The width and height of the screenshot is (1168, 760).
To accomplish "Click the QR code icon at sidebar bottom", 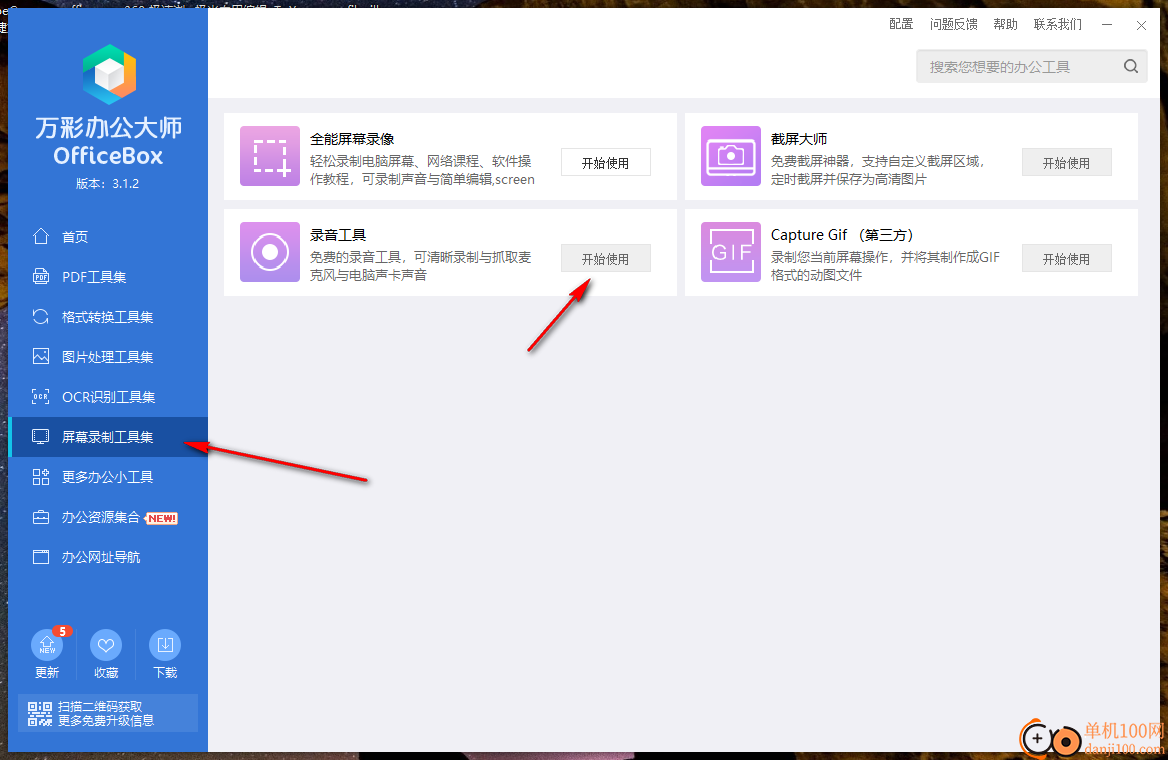I will pos(40,714).
